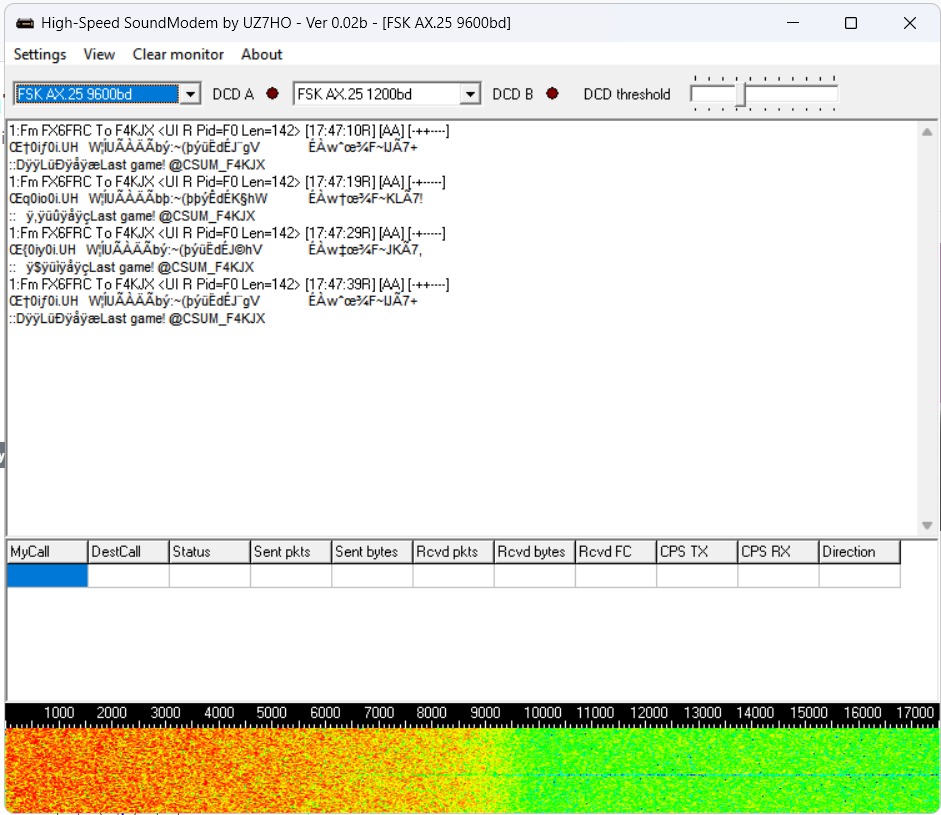
Task: Click the DCD A indicator light
Action: (271, 94)
